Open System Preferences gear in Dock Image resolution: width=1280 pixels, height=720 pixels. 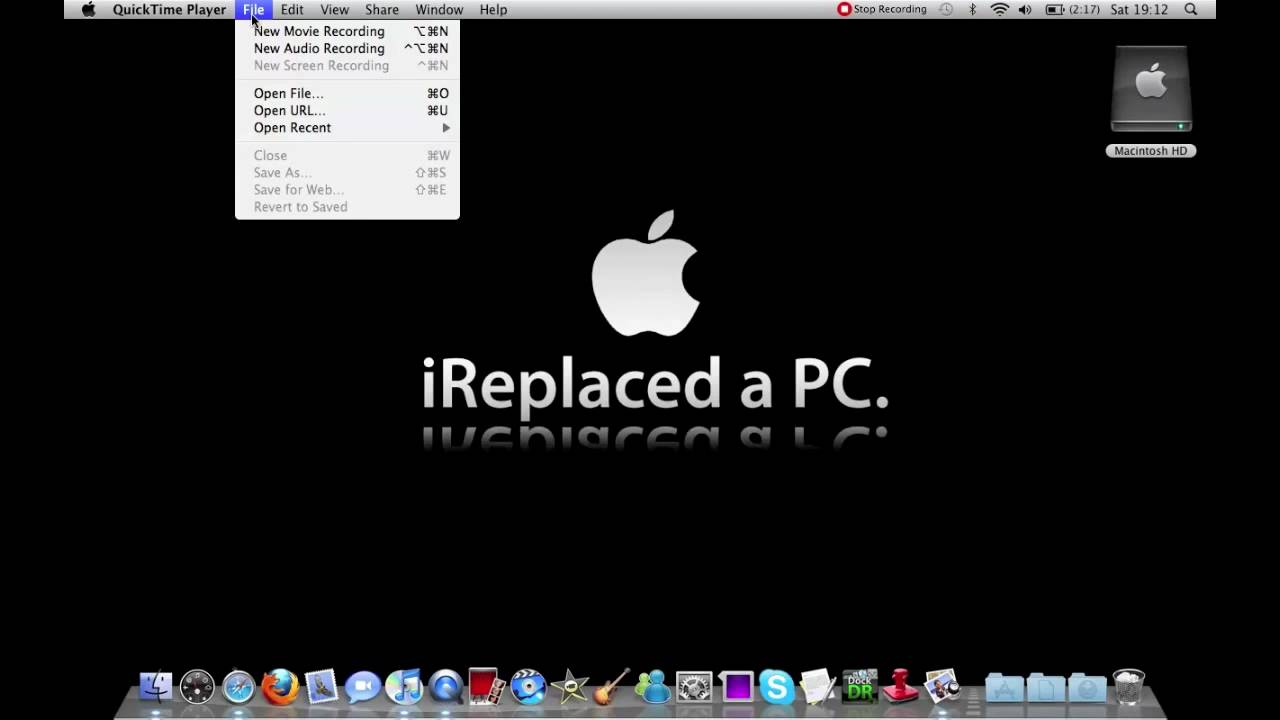pos(693,687)
